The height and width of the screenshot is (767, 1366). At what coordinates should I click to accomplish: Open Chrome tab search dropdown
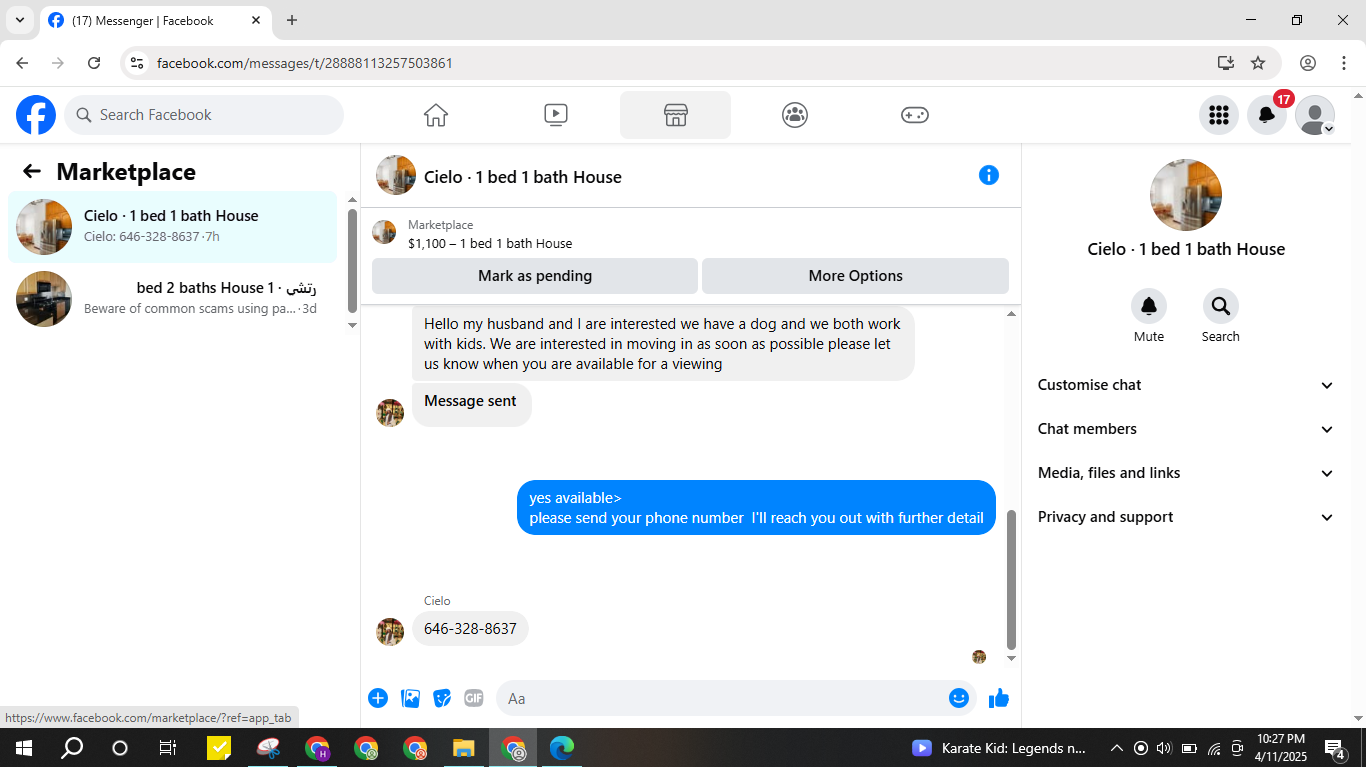pyautogui.click(x=19, y=20)
